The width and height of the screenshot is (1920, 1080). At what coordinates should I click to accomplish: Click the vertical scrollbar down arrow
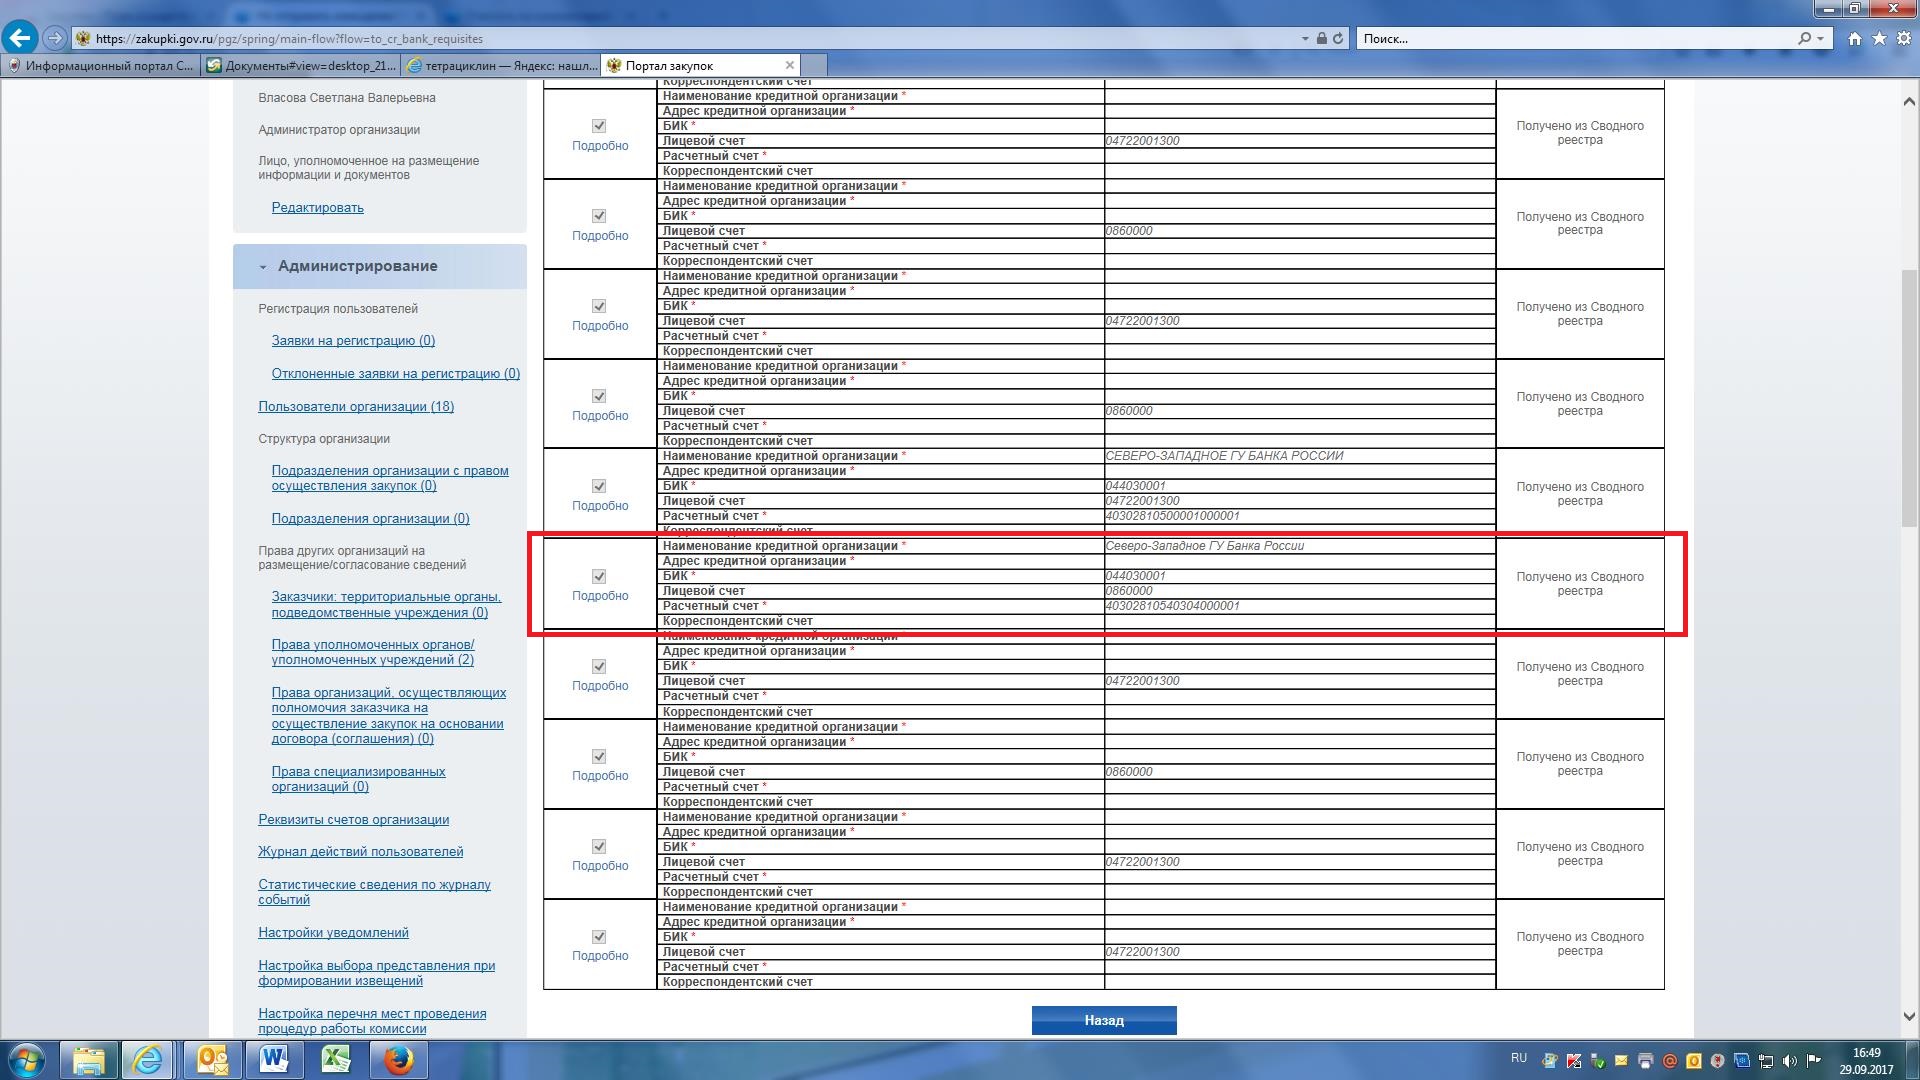(1908, 1016)
